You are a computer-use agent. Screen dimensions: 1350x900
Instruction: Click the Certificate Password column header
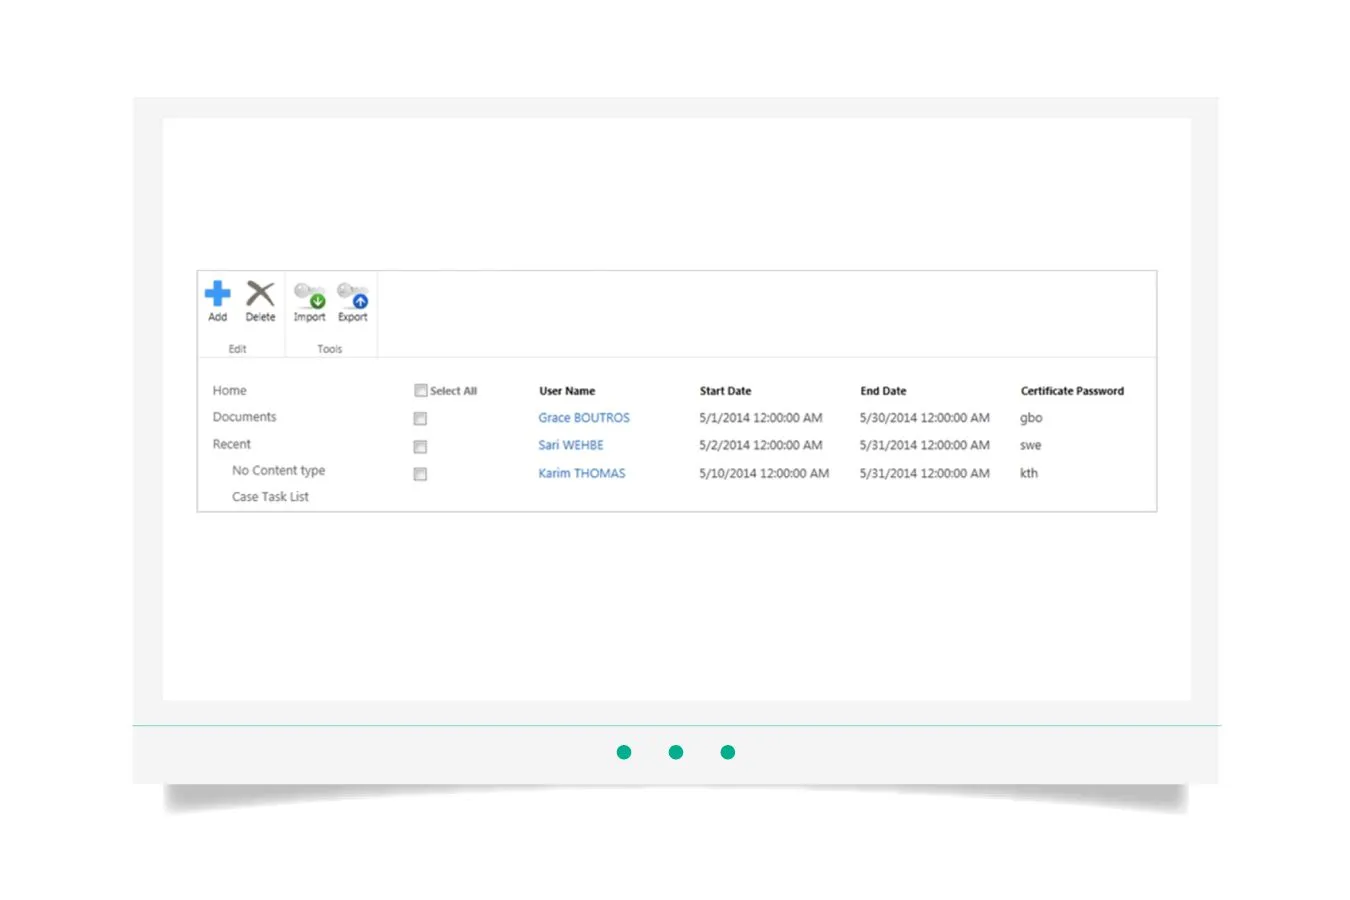(x=1072, y=391)
